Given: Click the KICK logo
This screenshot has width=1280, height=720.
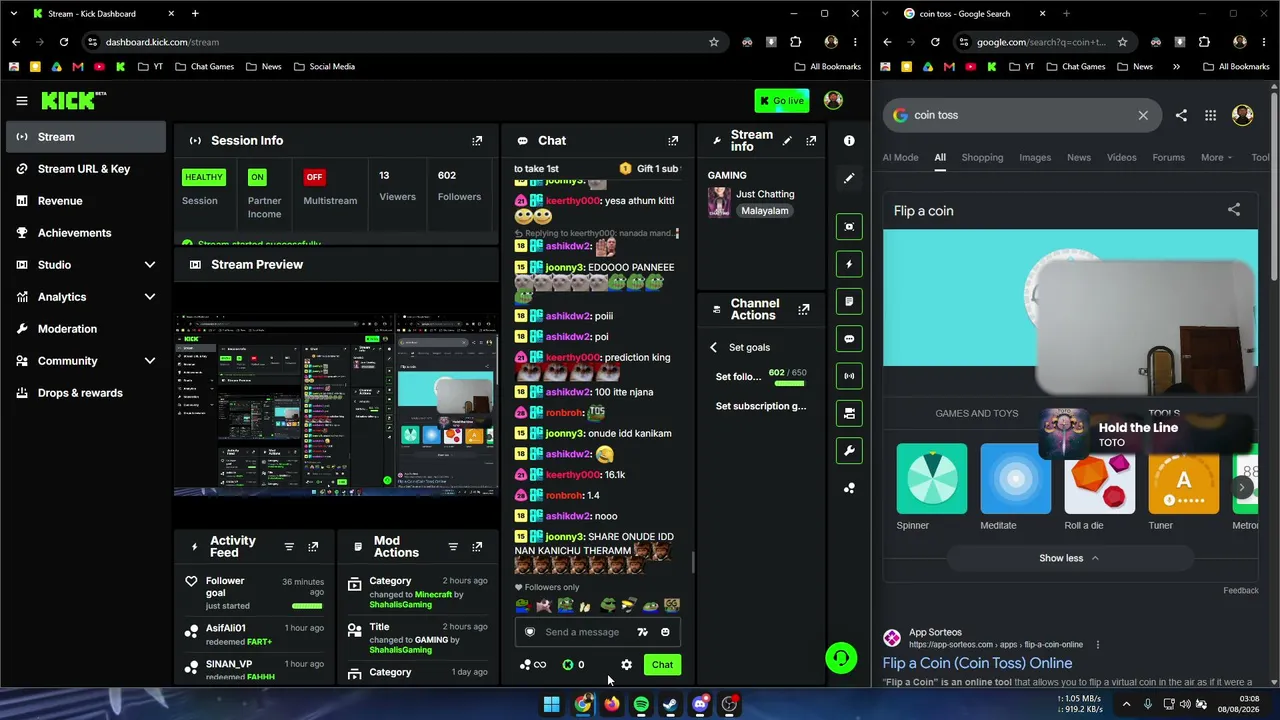Looking at the screenshot, I should point(73,100).
